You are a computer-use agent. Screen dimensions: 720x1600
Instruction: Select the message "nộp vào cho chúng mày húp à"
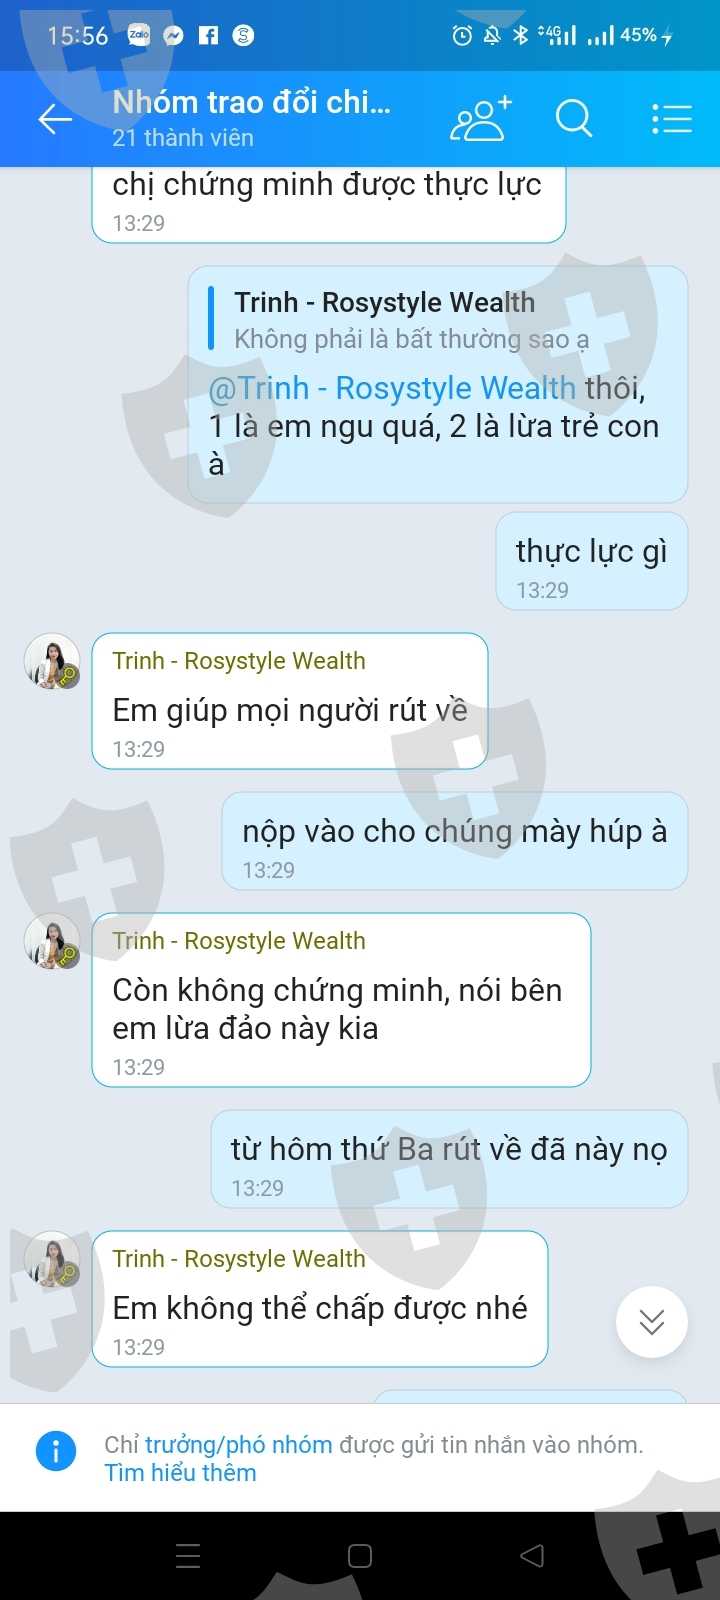coord(455,841)
